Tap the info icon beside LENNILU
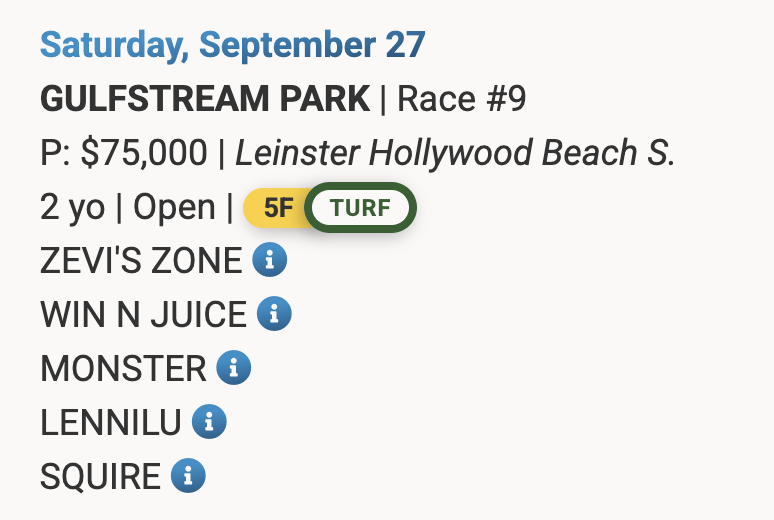 tap(209, 422)
